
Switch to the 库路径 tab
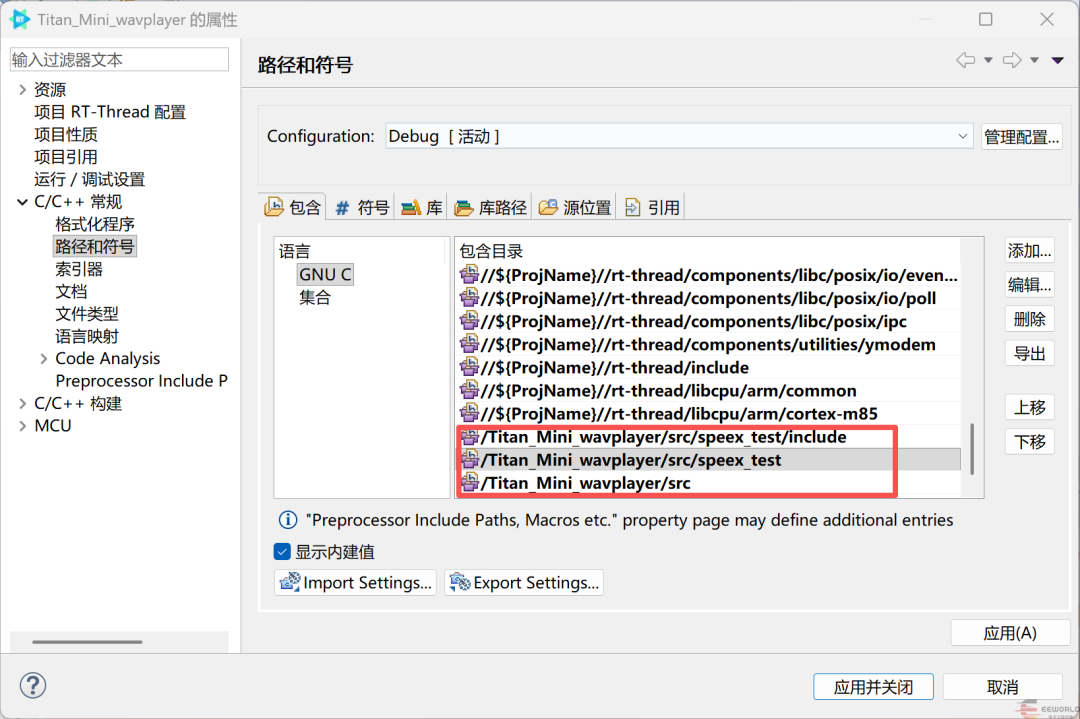click(490, 207)
